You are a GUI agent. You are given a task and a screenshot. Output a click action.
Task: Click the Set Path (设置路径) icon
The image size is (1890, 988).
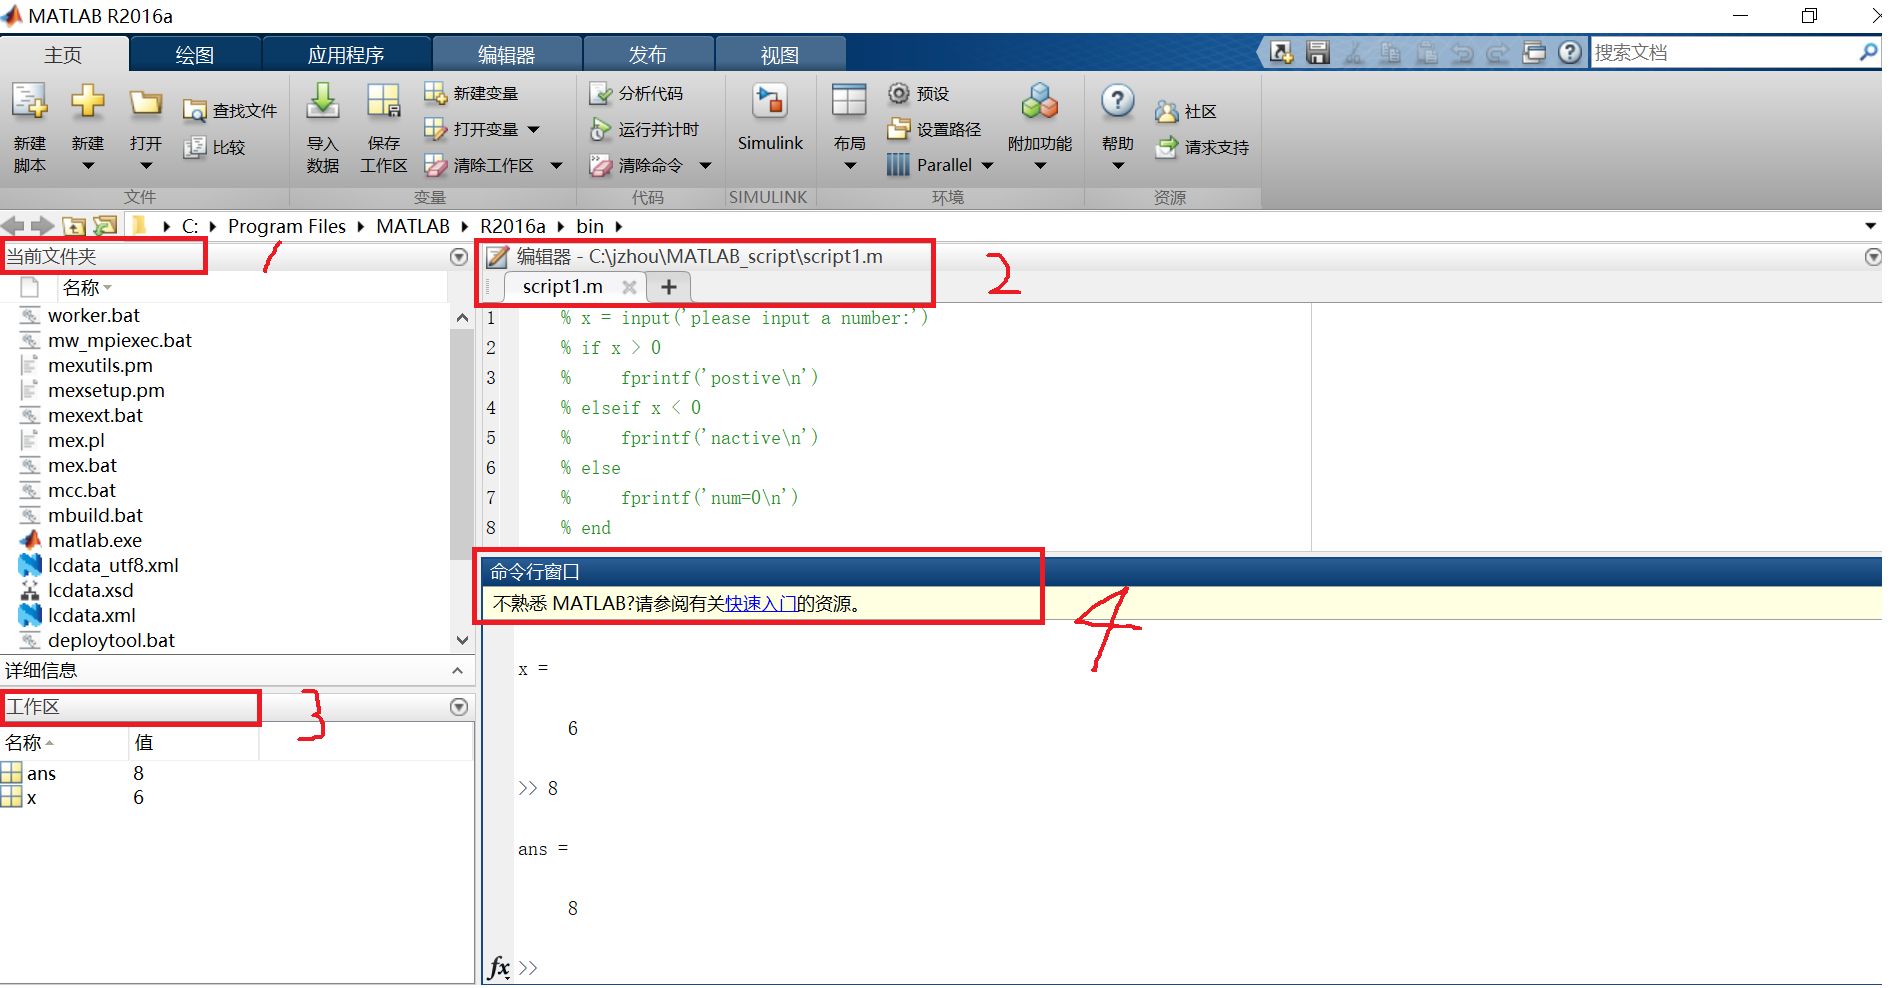[x=899, y=129]
